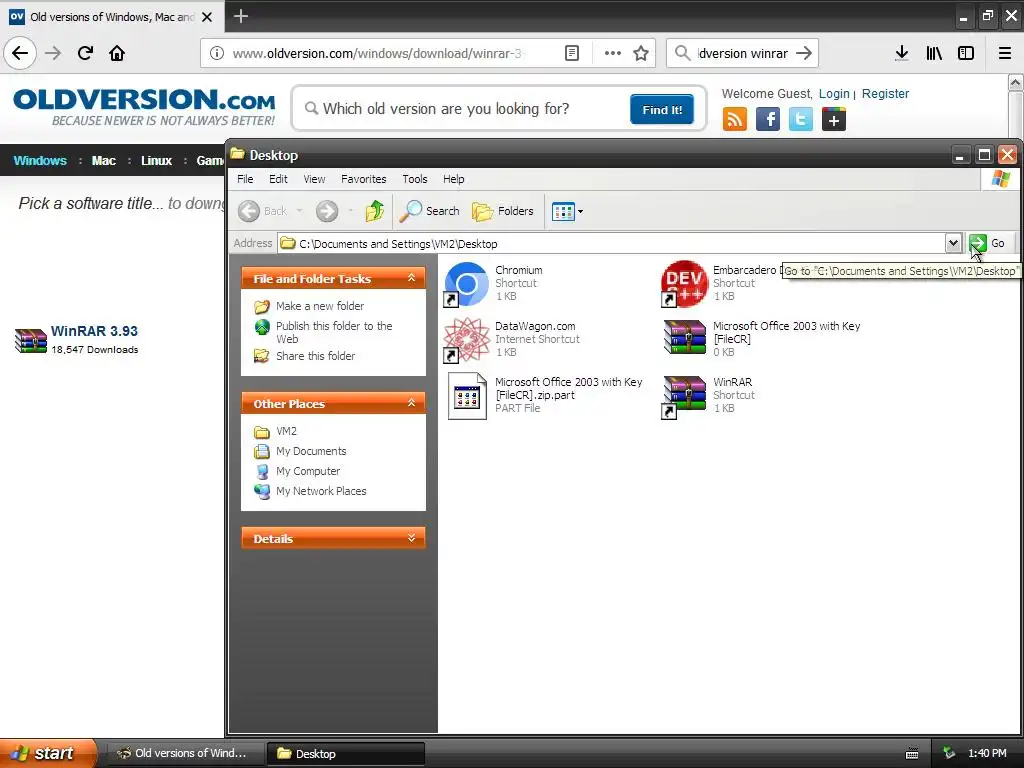Select the Chromium shortcut icon

[x=466, y=284]
